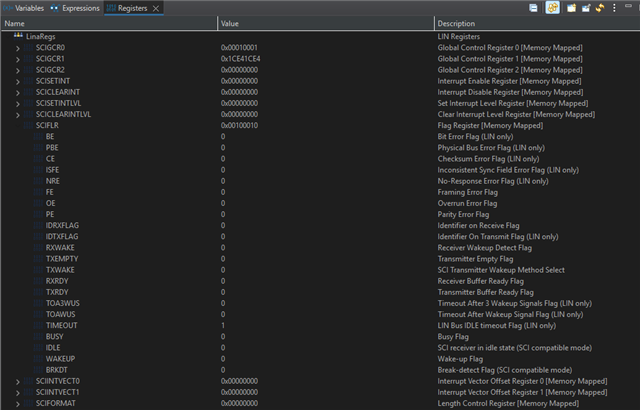Image resolution: width=640 pixels, height=410 pixels.
Task: Toggle the Continuous Refresh icon
Action: [x=552, y=8]
